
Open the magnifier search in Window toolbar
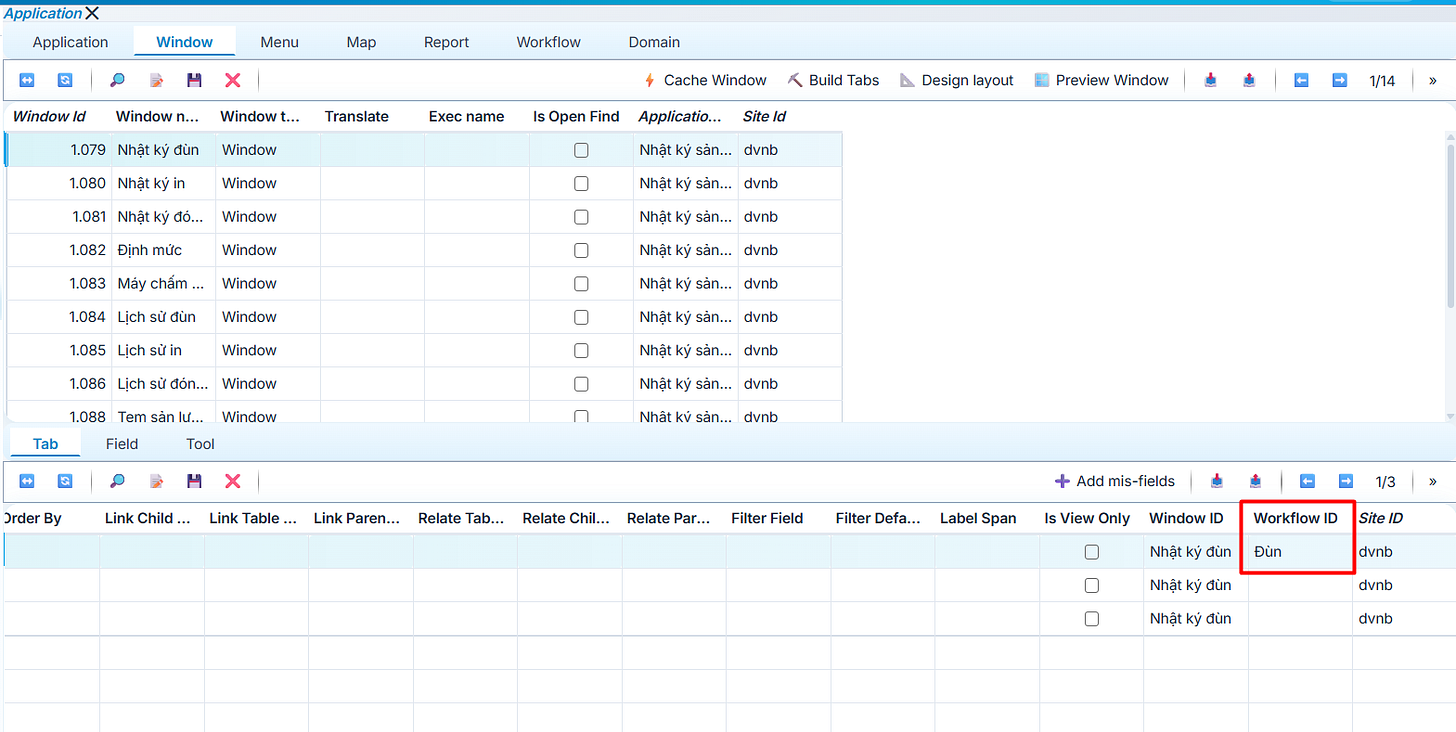pos(117,80)
